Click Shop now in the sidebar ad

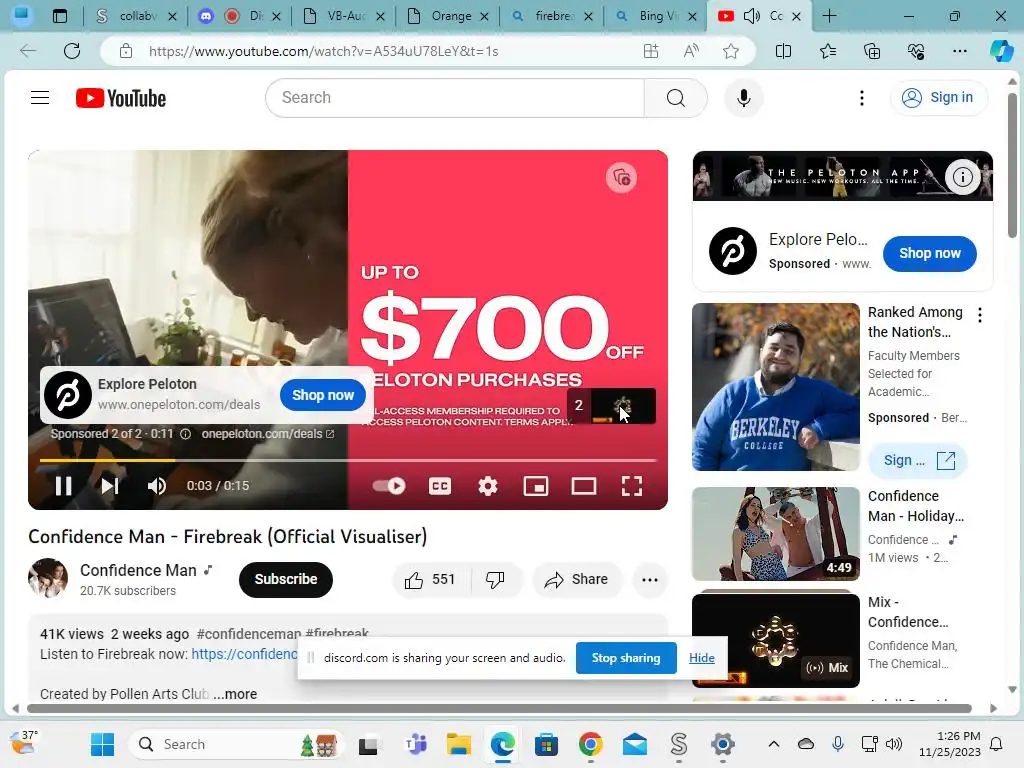point(929,253)
